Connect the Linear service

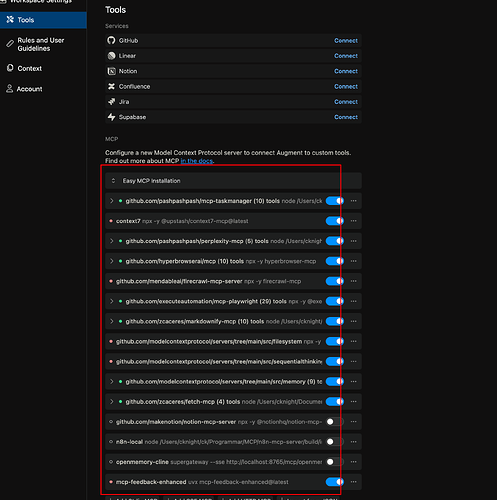(346, 56)
